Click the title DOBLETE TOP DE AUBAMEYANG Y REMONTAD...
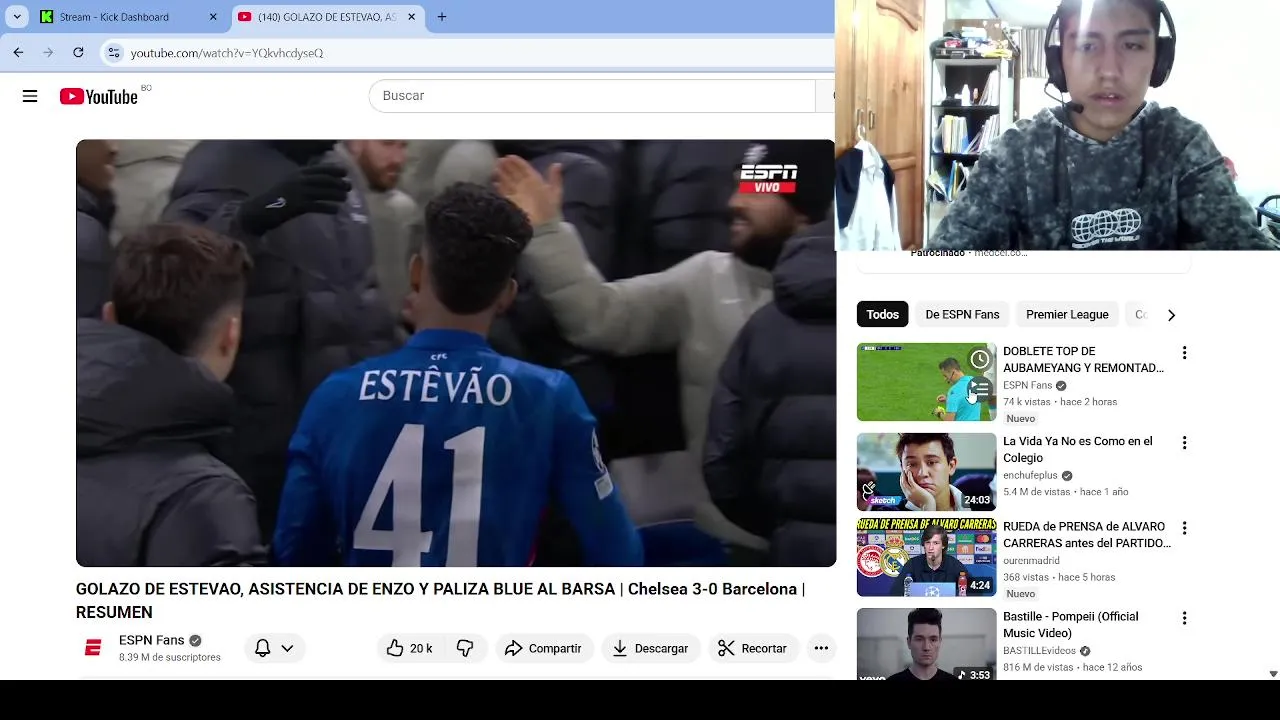This screenshot has height=720, width=1280. pyautogui.click(x=1083, y=360)
